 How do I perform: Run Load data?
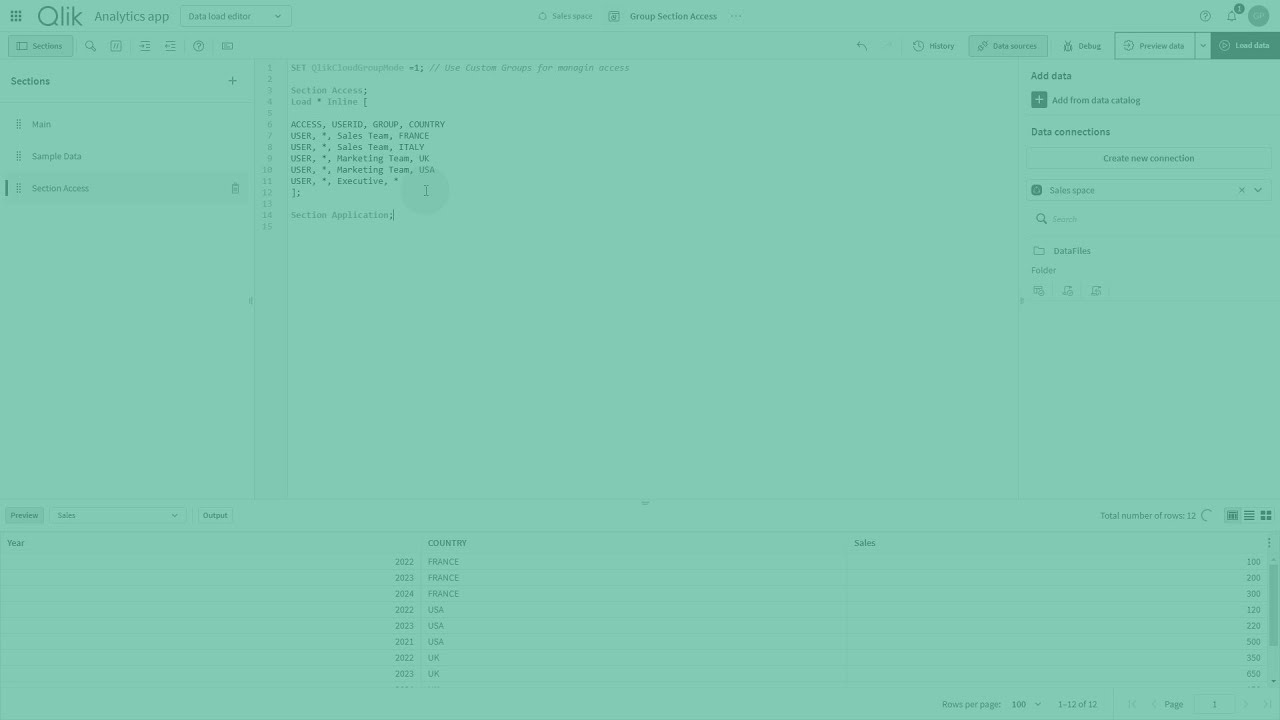point(1245,46)
